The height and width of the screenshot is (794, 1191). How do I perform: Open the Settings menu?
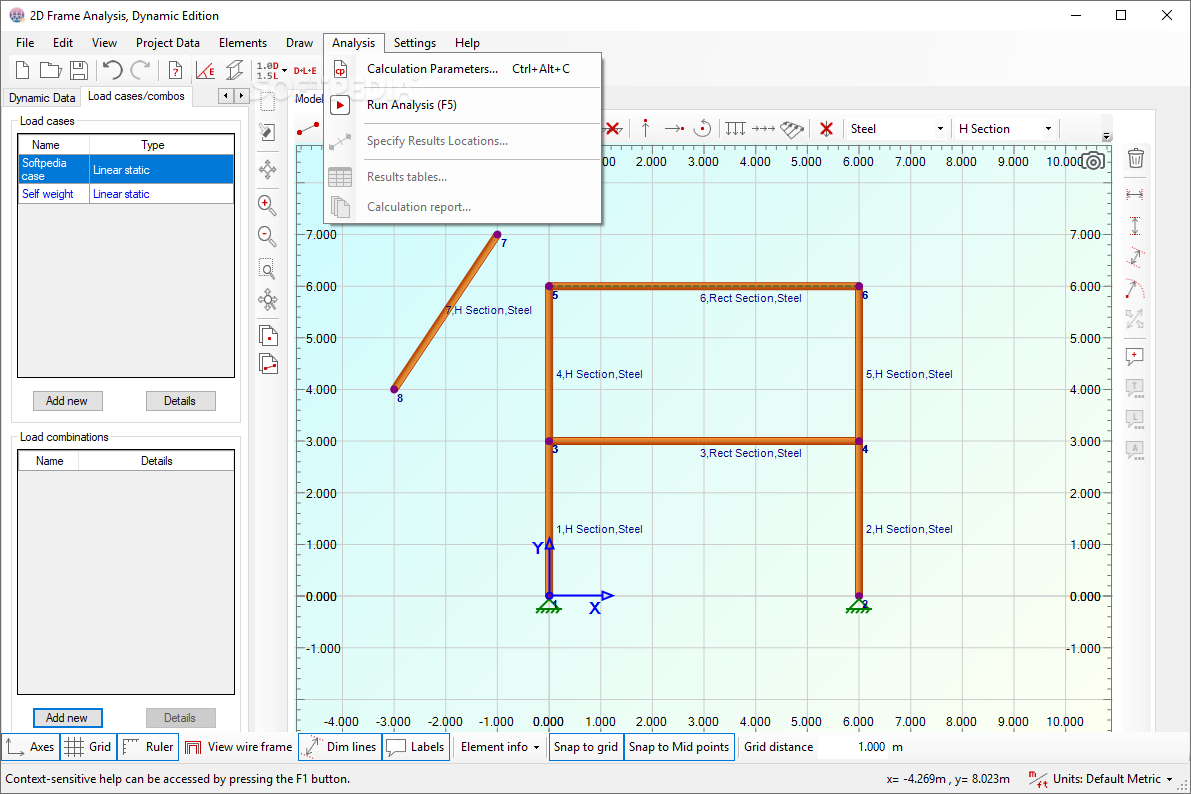[415, 43]
